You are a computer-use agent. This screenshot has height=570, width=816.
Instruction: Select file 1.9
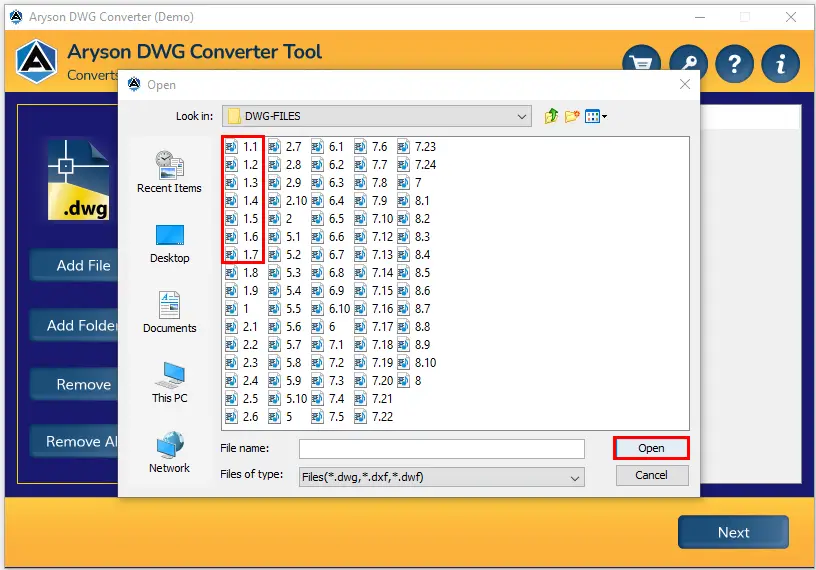tap(242, 291)
